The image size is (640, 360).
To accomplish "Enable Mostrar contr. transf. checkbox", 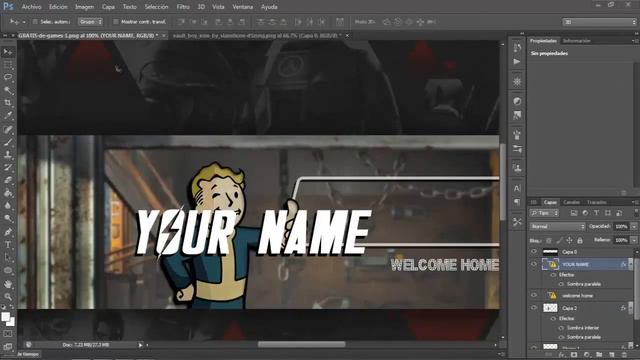I will (116, 22).
